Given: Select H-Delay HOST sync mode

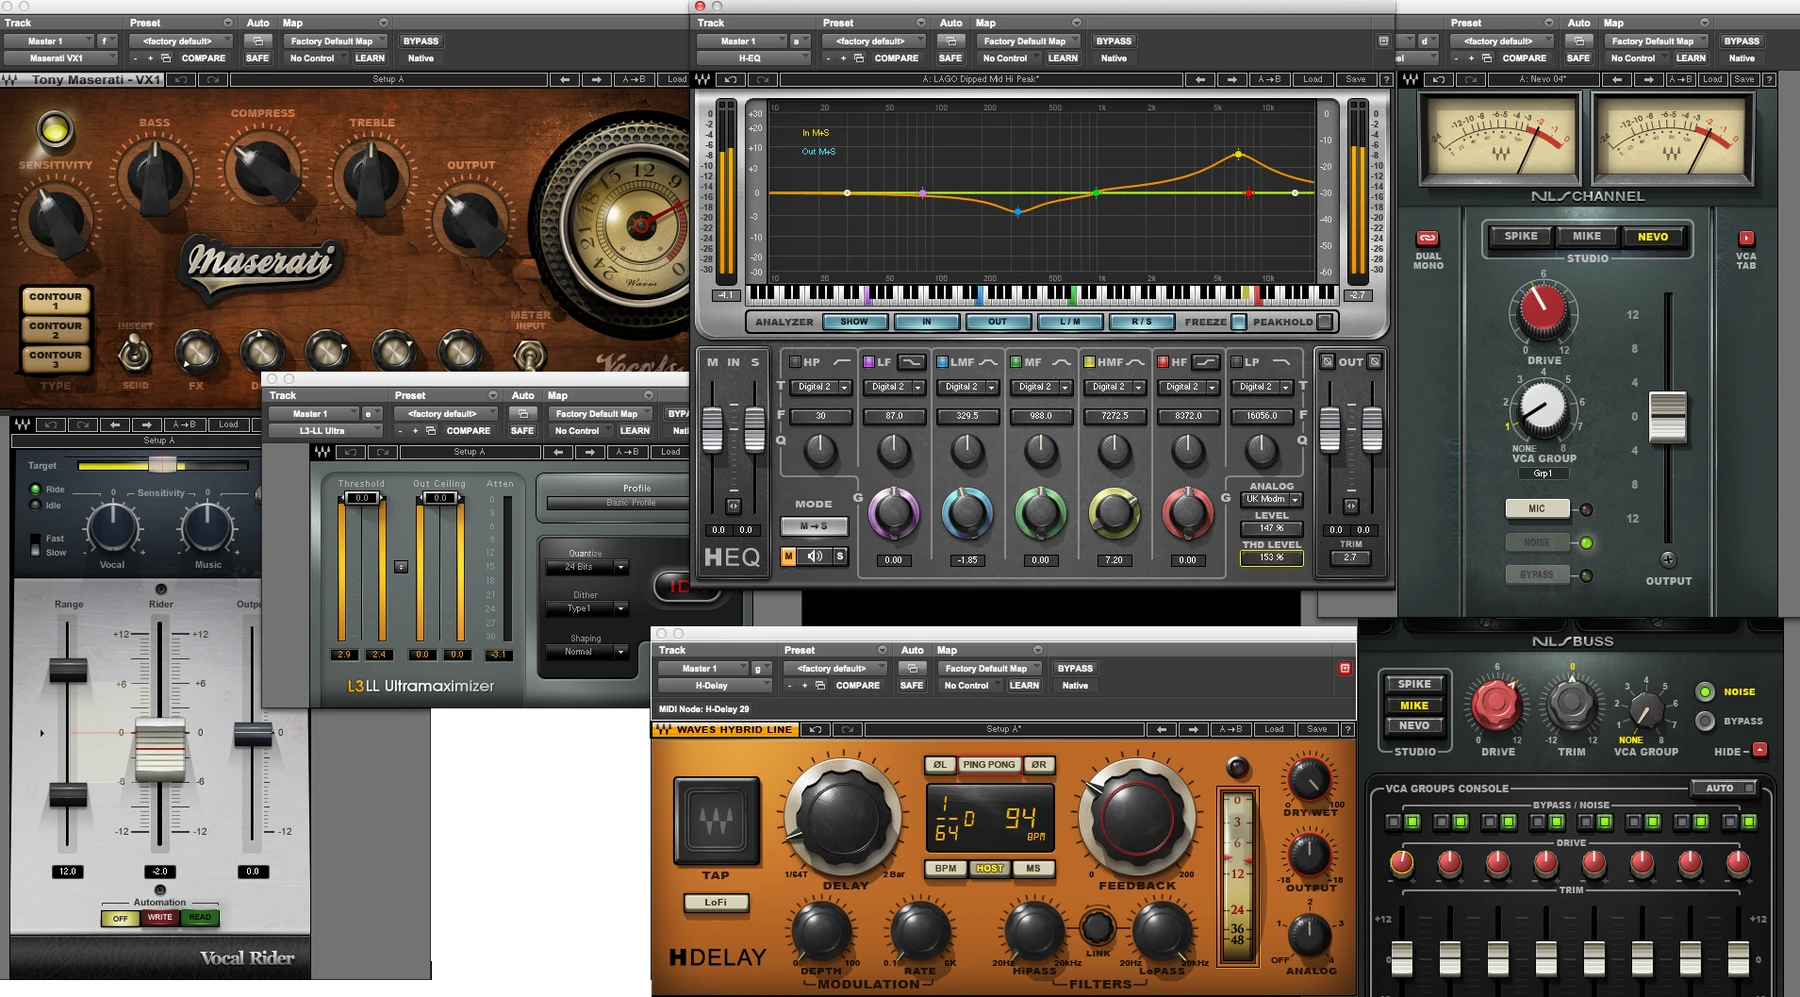Looking at the screenshot, I should (x=990, y=869).
